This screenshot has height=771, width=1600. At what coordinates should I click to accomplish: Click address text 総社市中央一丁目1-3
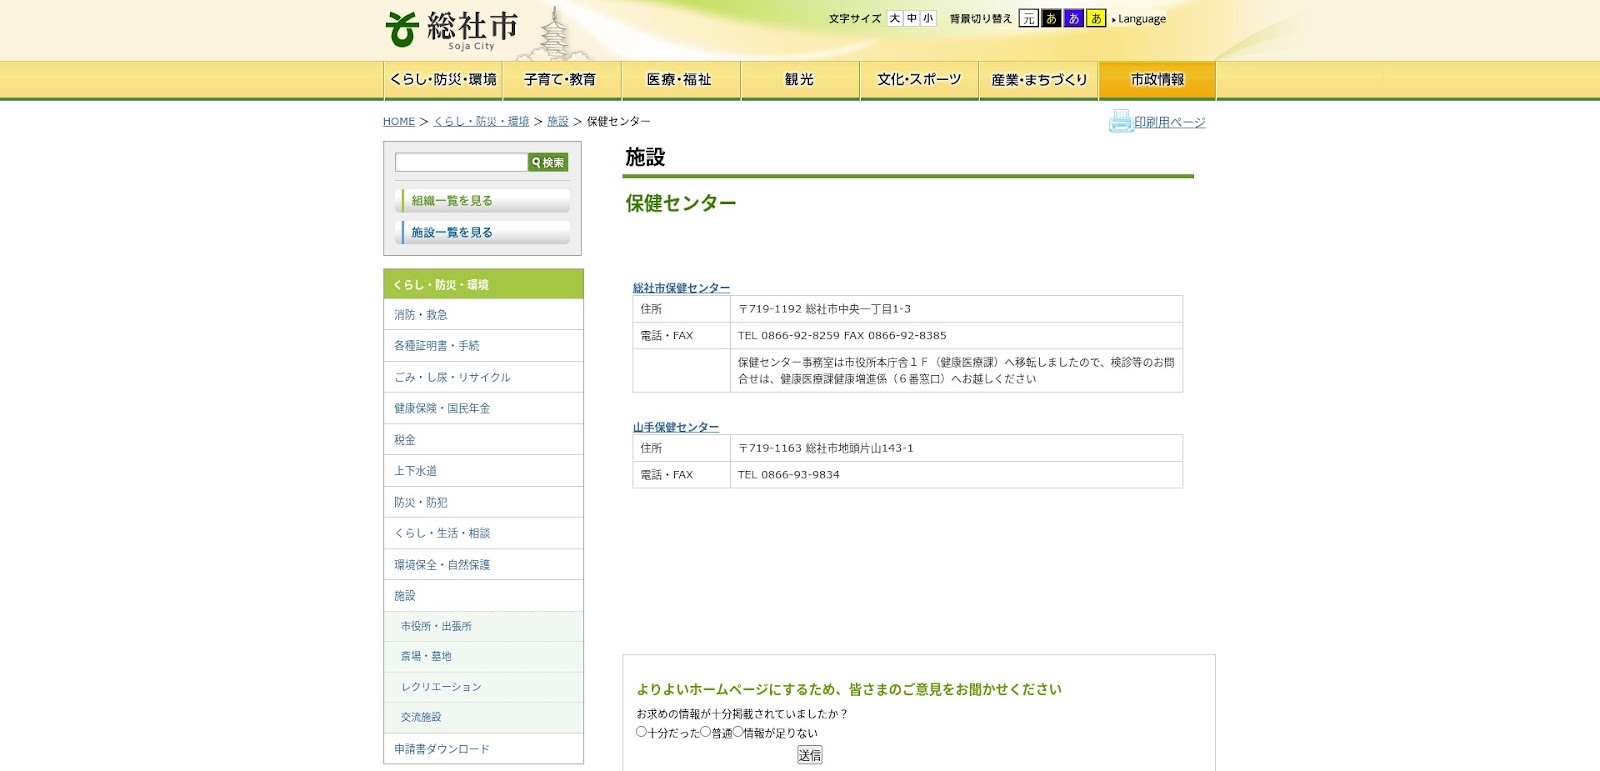[x=858, y=309]
